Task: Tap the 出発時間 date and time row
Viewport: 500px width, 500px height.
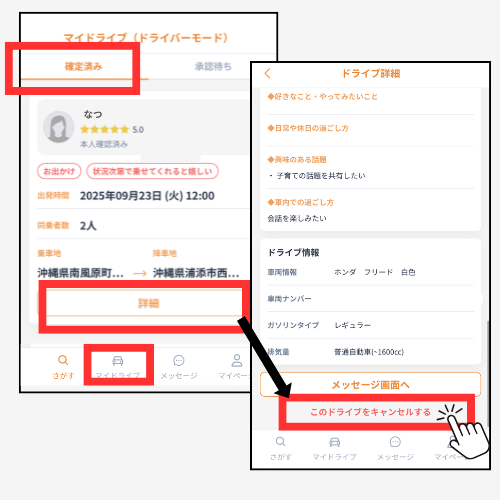Action: (143, 196)
